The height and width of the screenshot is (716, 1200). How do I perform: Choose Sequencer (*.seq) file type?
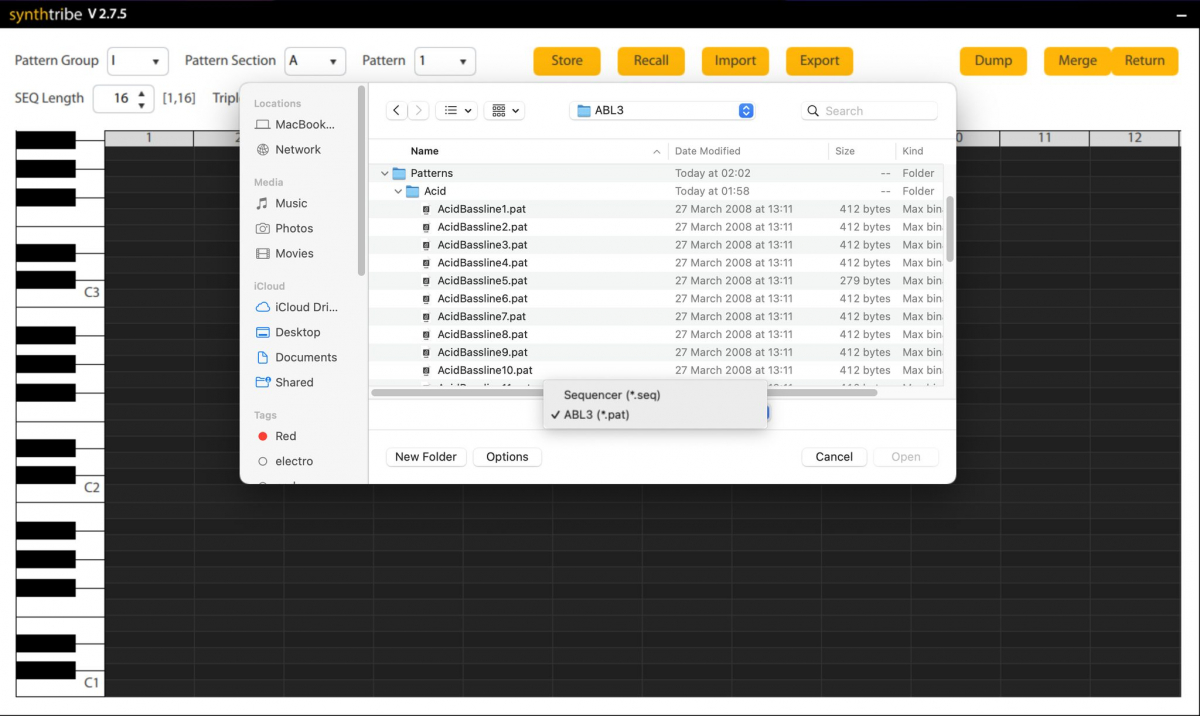pos(611,395)
